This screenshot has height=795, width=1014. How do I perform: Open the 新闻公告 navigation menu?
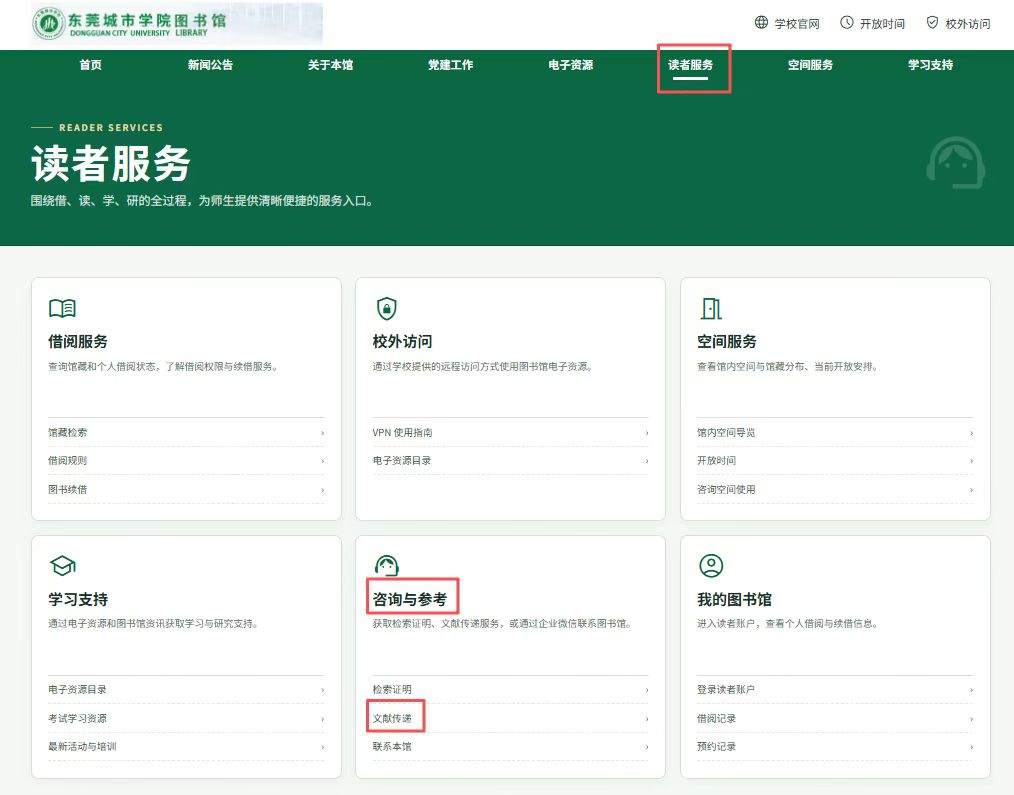click(x=210, y=65)
